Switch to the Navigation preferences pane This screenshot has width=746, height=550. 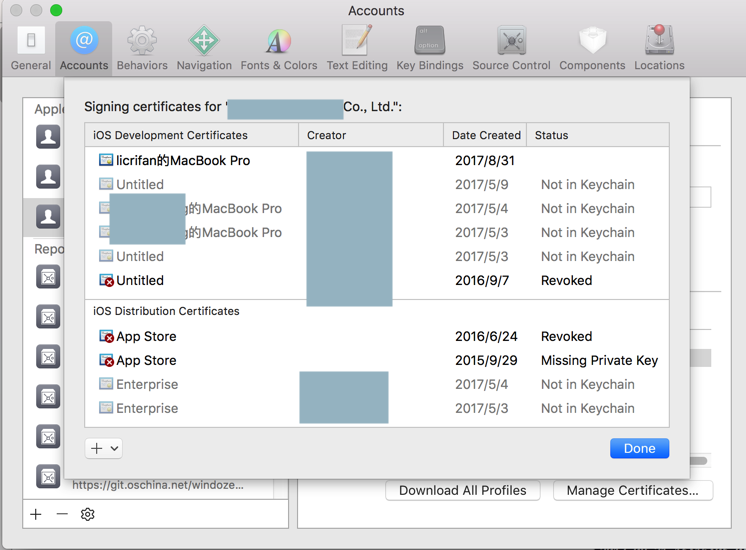(204, 48)
